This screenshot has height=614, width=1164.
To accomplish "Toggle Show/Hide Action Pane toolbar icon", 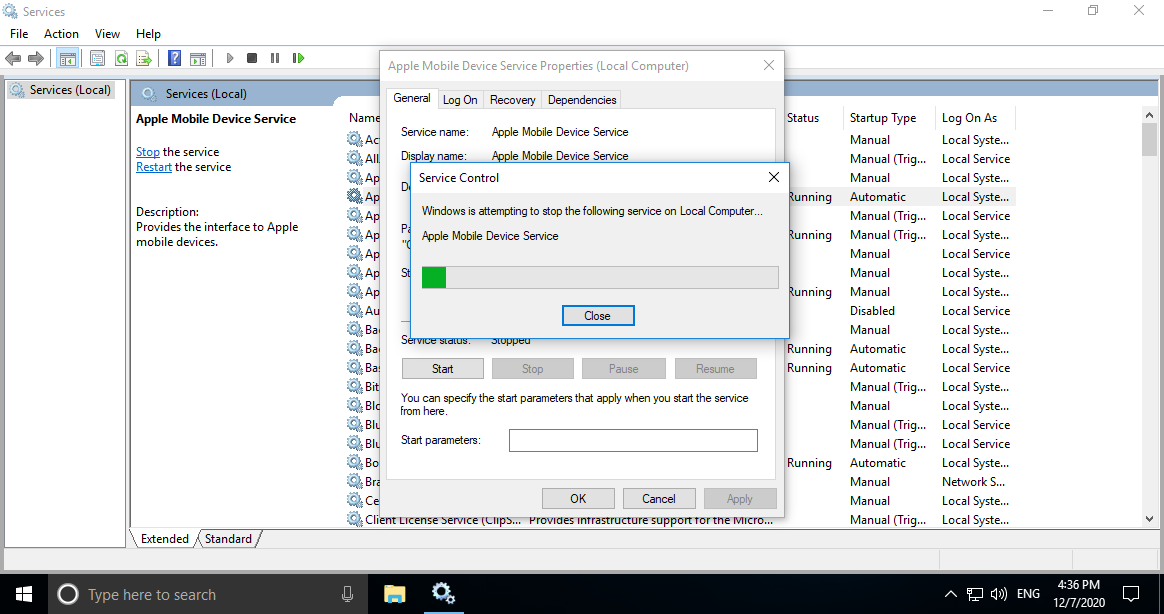I will click(197, 58).
